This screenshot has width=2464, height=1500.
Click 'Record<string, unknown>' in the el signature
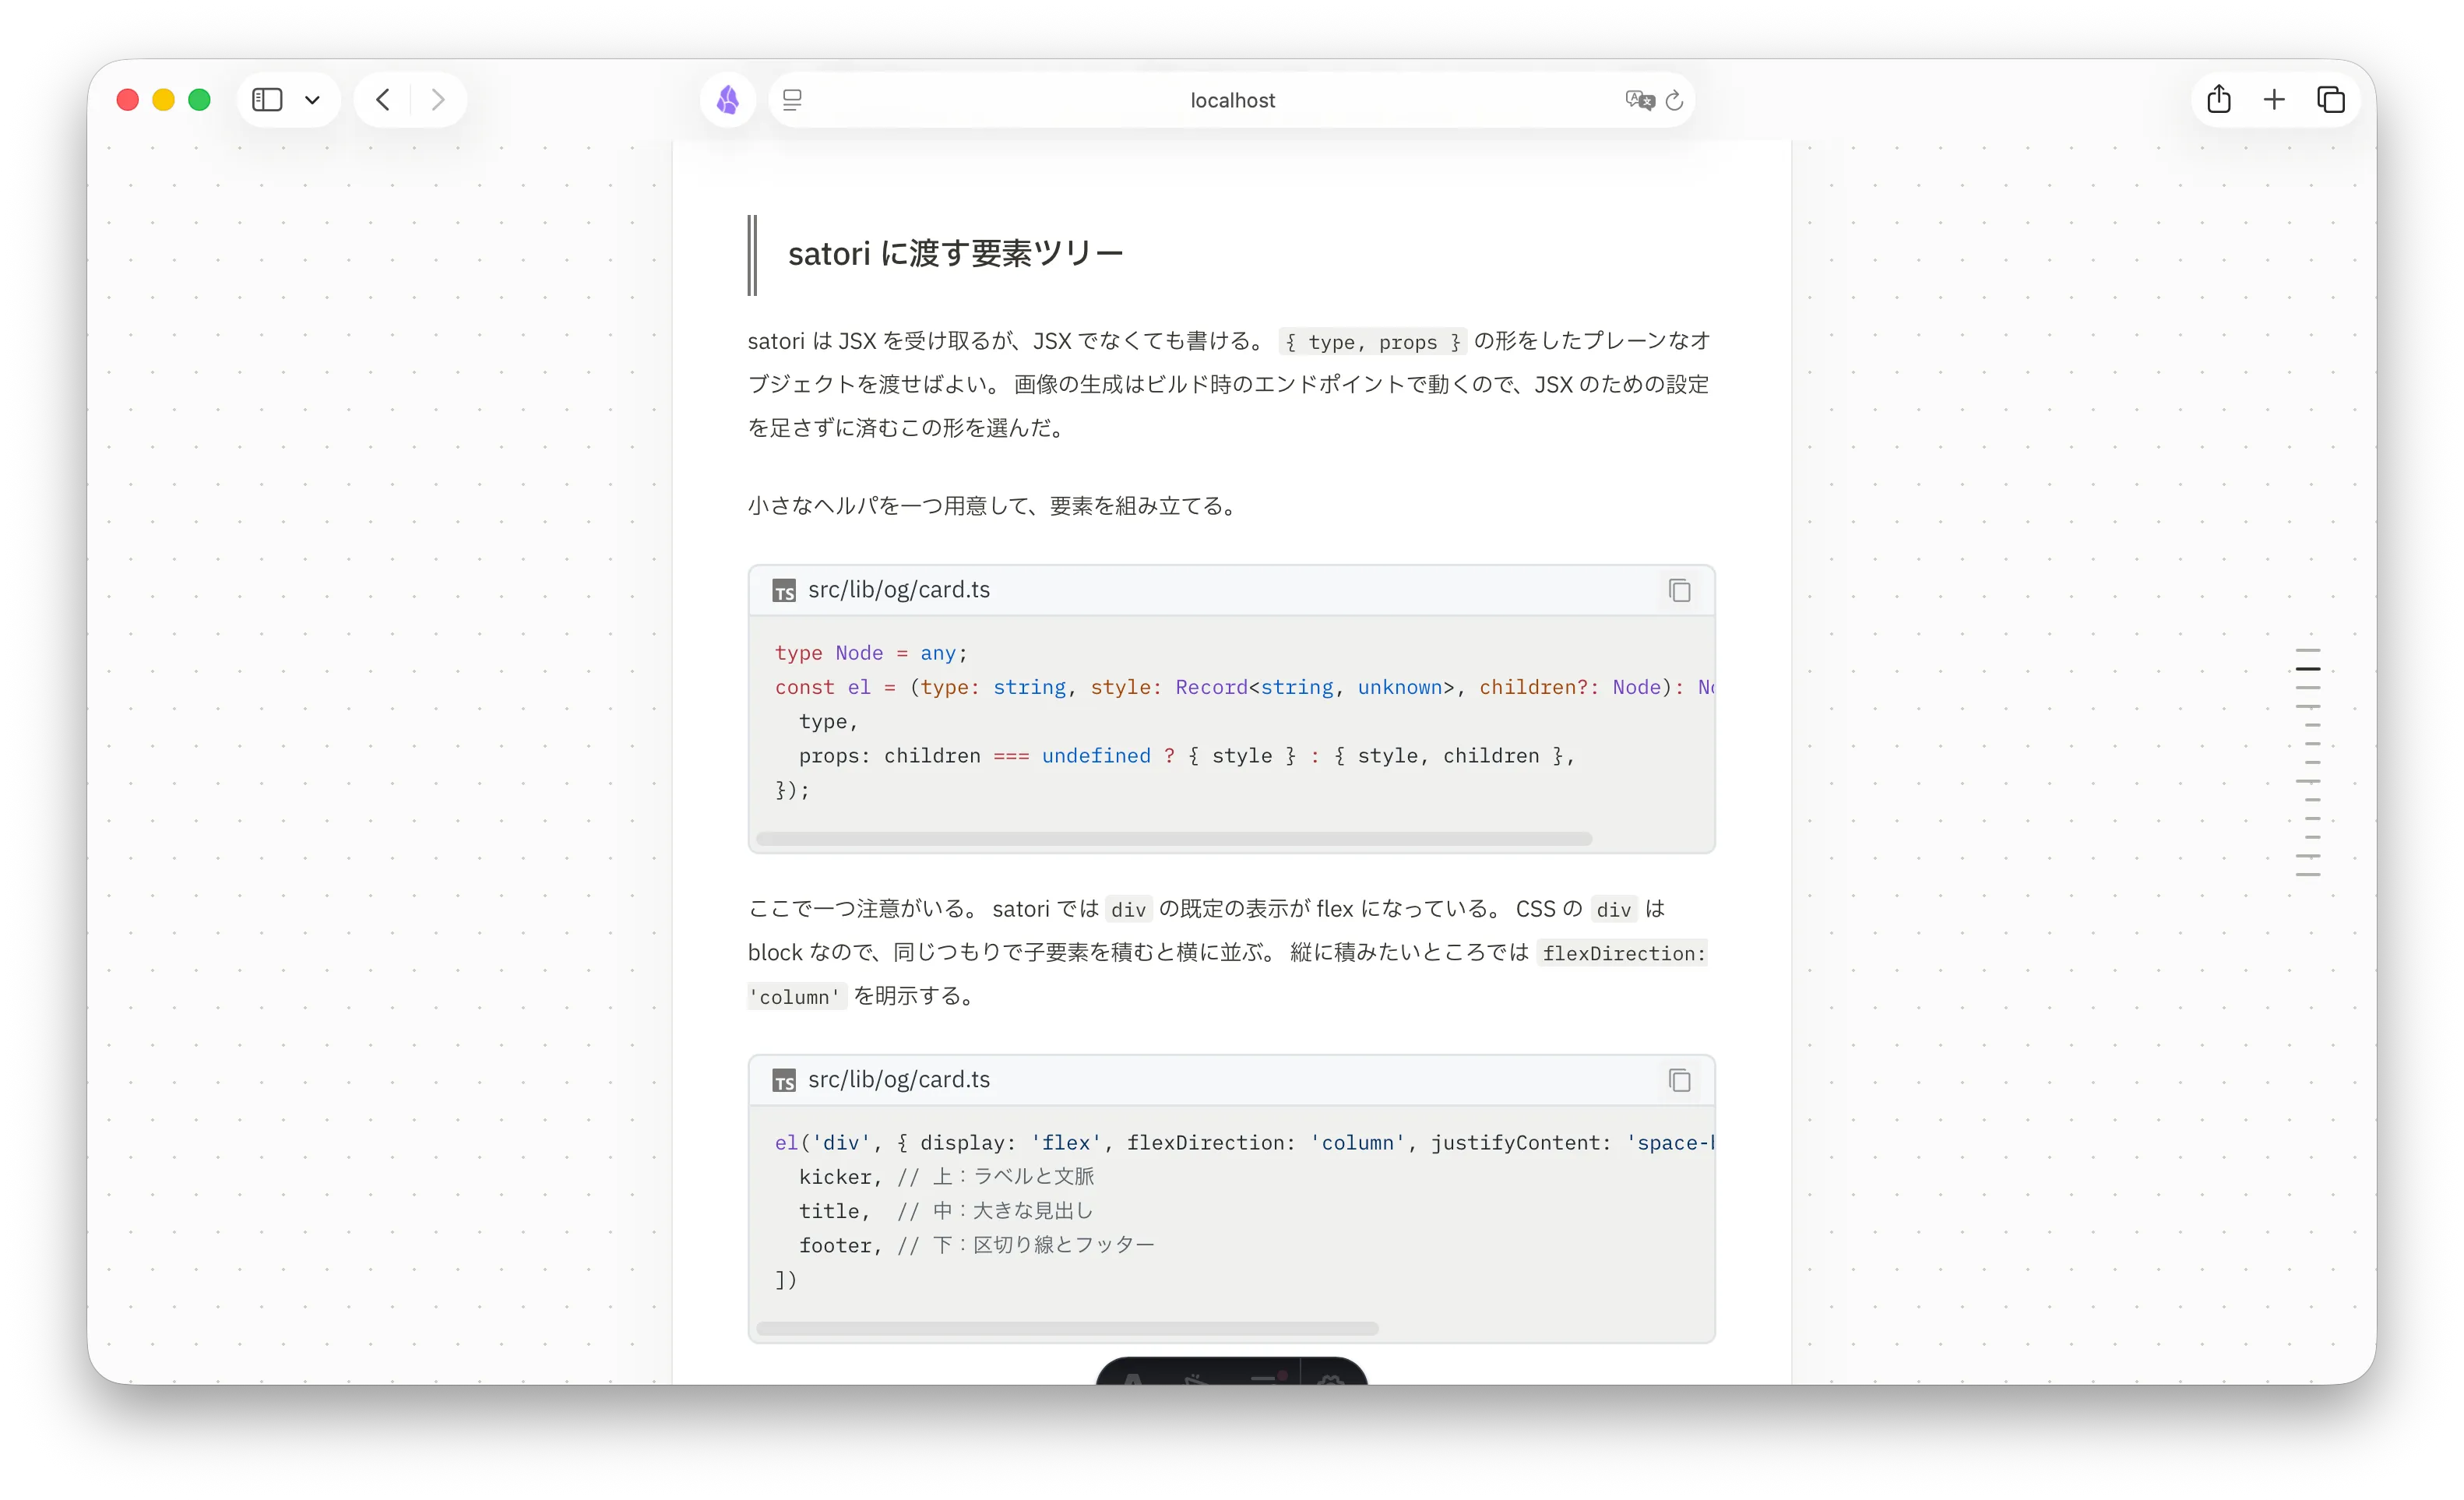coord(1315,687)
